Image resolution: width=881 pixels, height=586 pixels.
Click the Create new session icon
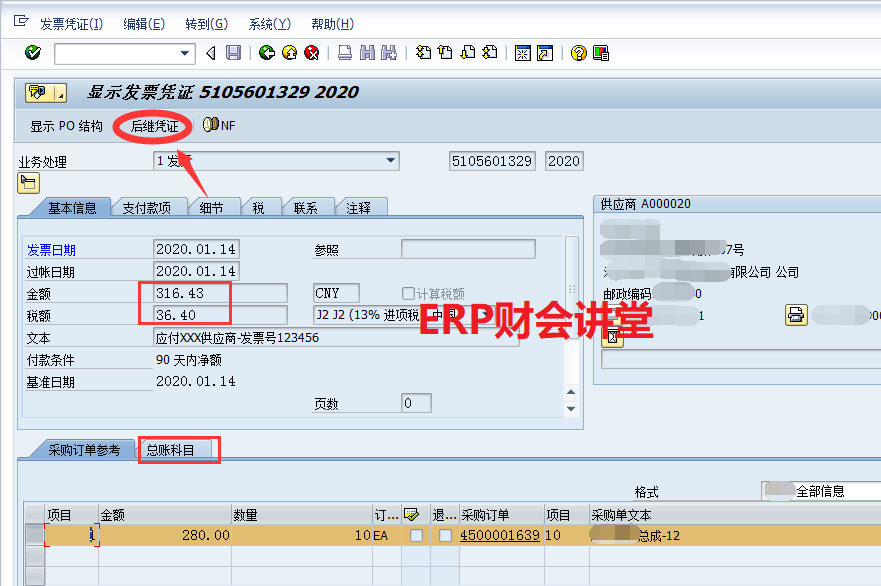pyautogui.click(x=523, y=53)
